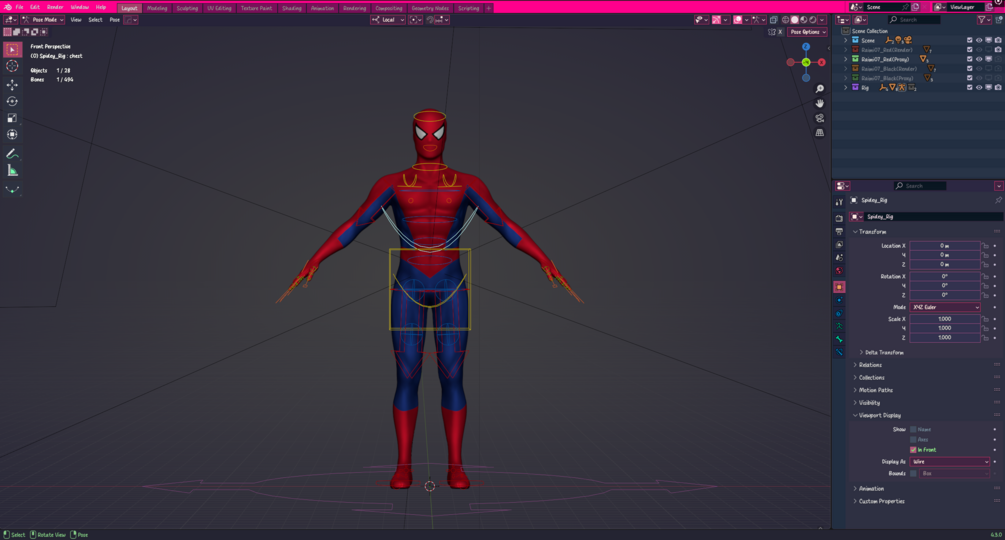
Task: Select the Breakdowner pose tool
Action: coord(12,190)
